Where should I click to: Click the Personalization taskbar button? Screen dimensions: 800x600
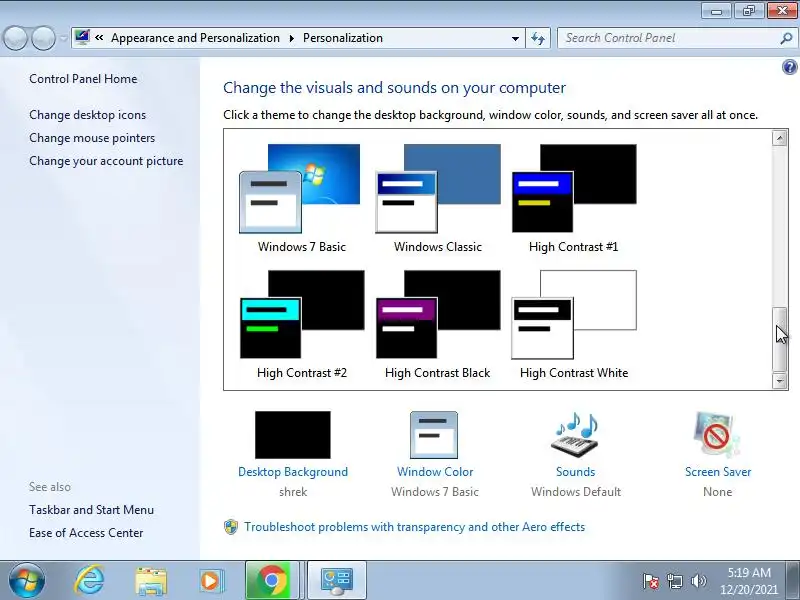click(x=337, y=581)
